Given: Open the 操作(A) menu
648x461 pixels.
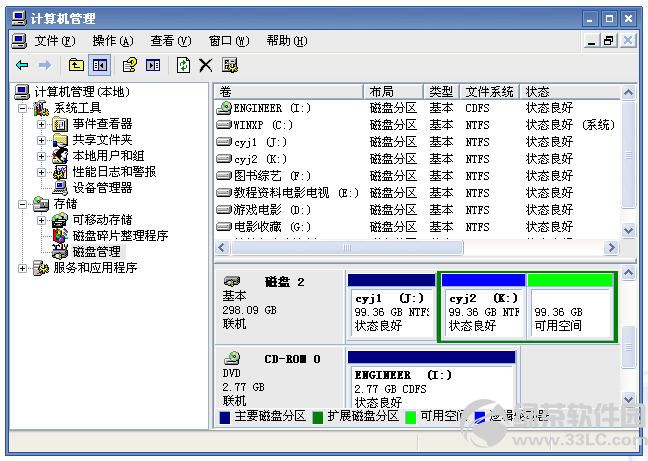Looking at the screenshot, I should pyautogui.click(x=112, y=41).
